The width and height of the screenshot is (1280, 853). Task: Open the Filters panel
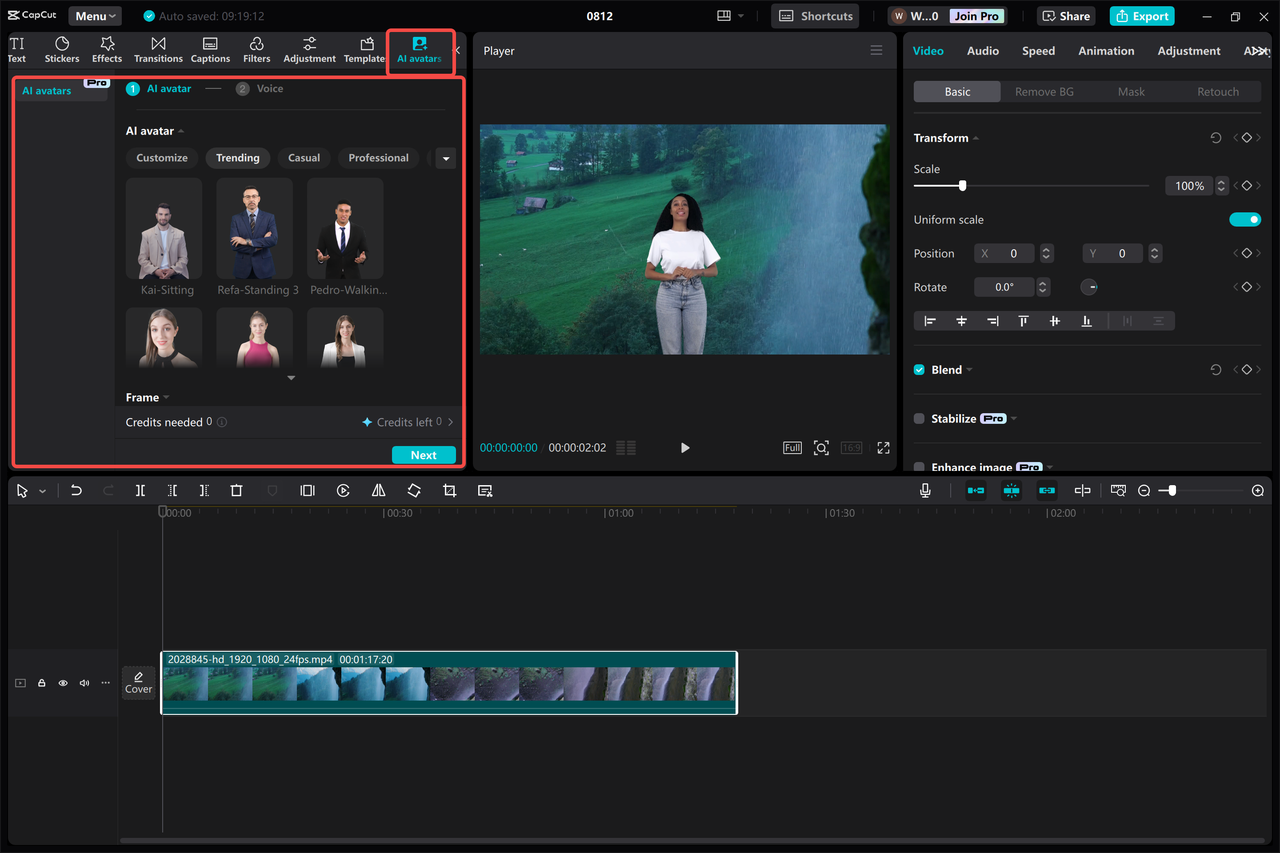click(256, 49)
